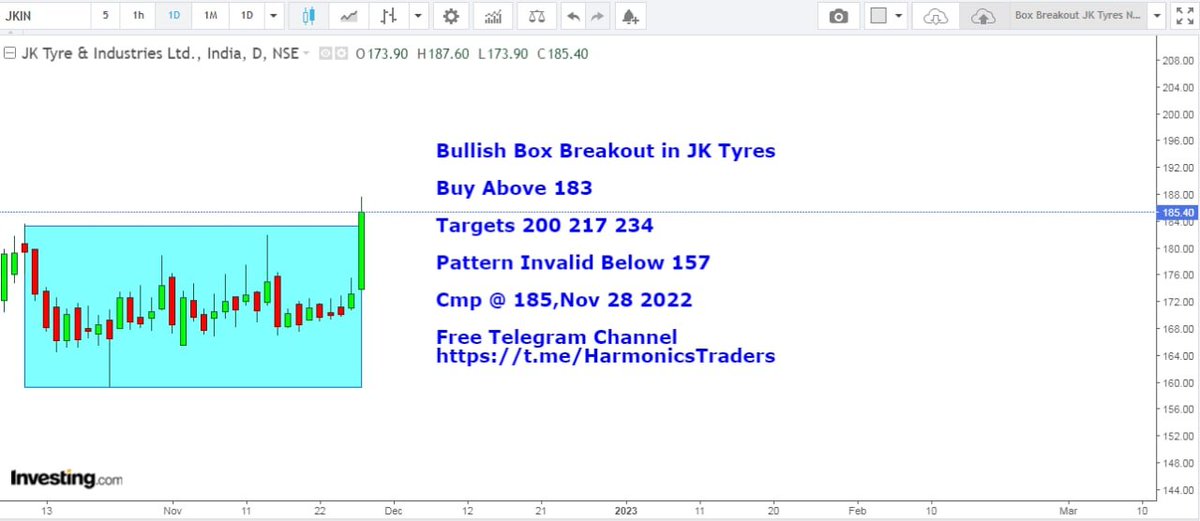This screenshot has width=1200, height=521.
Task: Save chart with cloud upload icon
Action: (x=983, y=16)
